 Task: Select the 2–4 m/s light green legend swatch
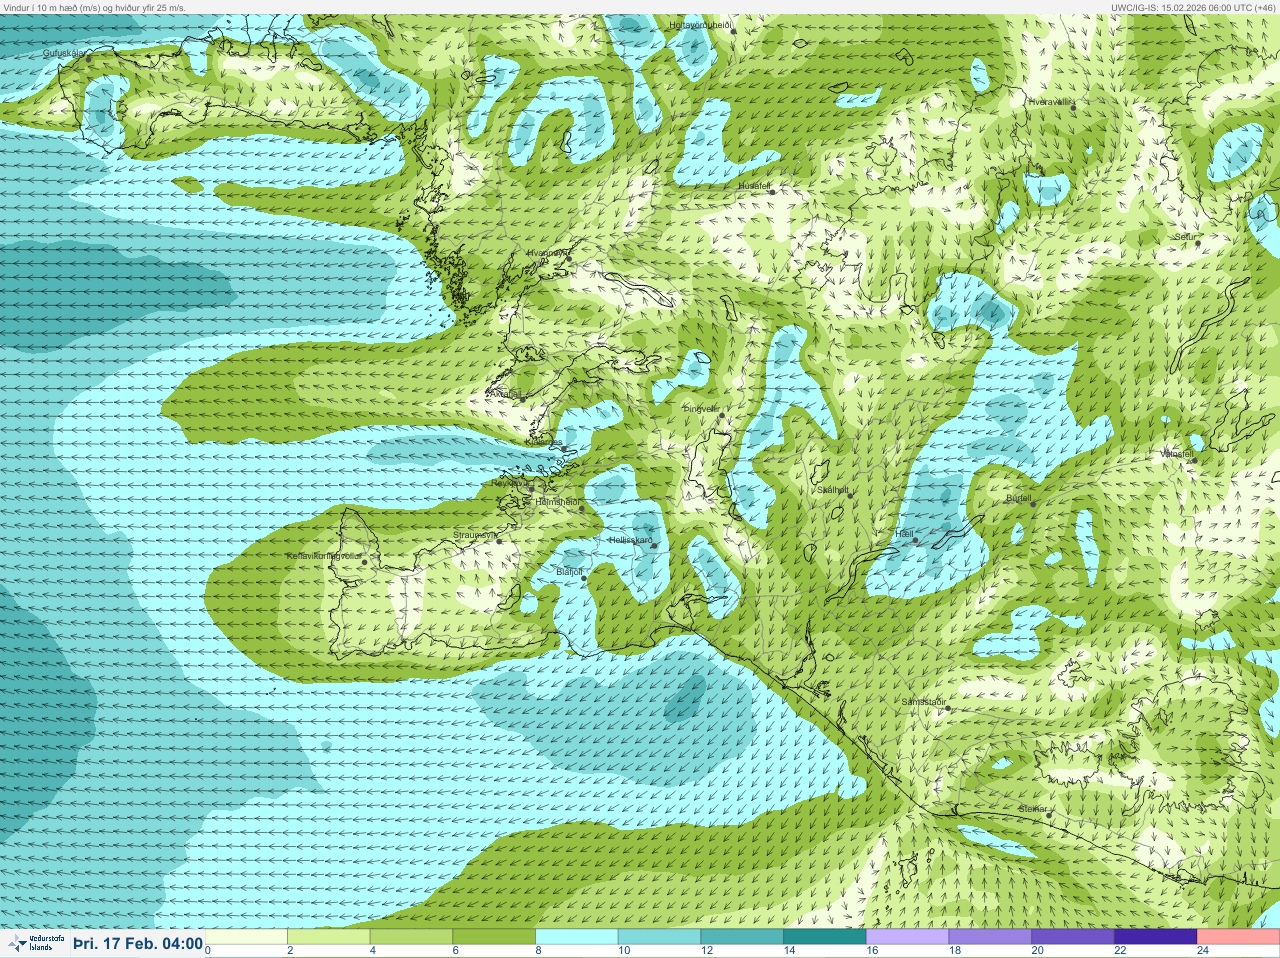(x=331, y=937)
